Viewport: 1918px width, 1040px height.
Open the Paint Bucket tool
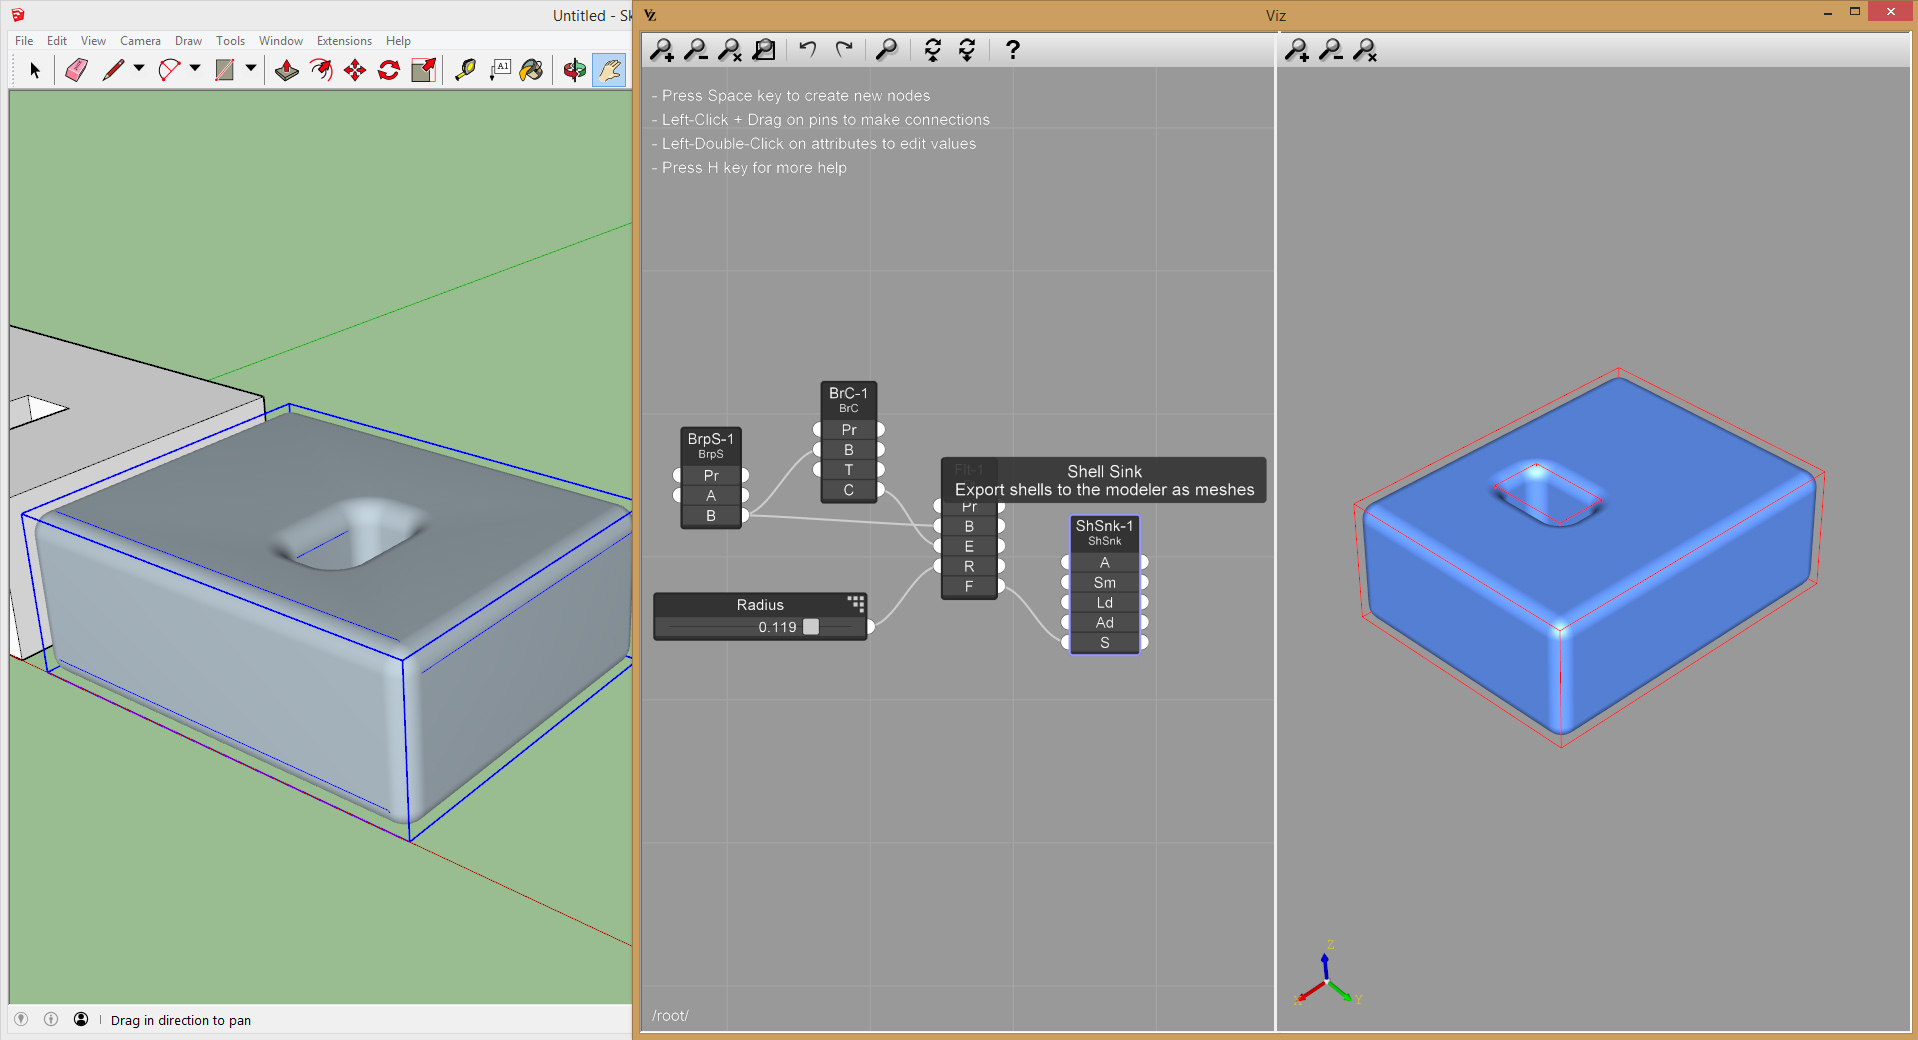pos(532,70)
